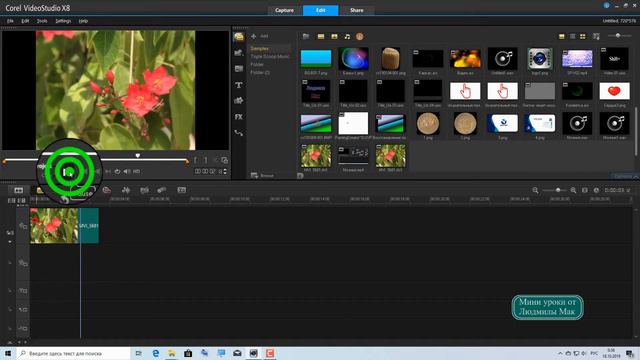Image resolution: width=640 pixels, height=360 pixels.
Task: Click the Mark-out bracket icon
Action: tap(206, 160)
